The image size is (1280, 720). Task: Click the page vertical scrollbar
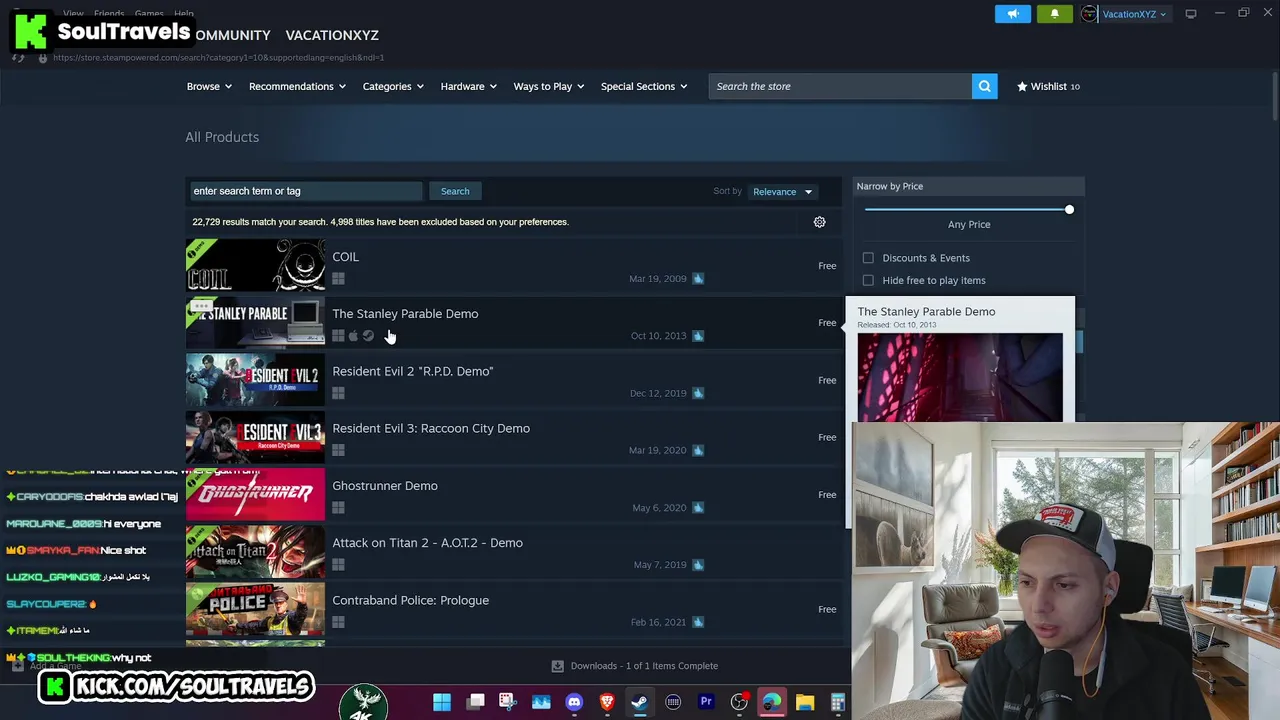pos(1274,95)
